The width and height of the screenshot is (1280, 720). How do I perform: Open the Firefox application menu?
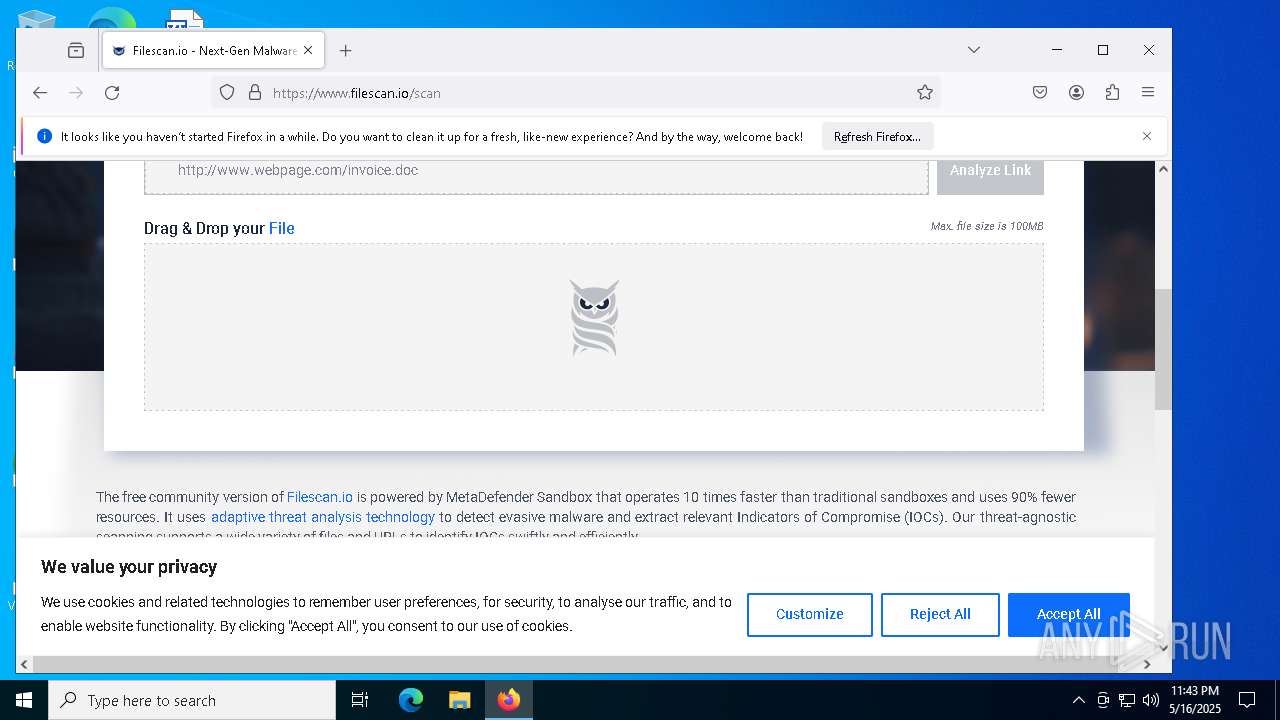coord(1148,93)
